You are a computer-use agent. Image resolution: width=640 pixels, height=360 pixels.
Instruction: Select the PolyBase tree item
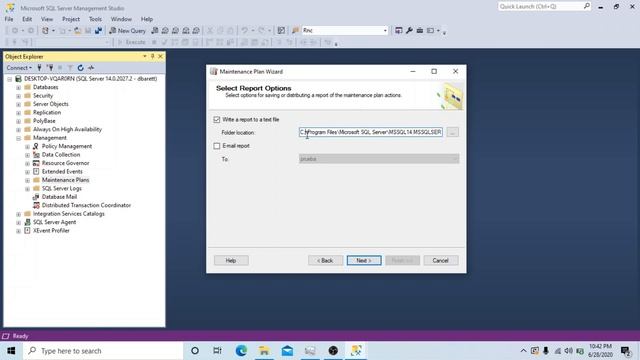pyautogui.click(x=44, y=121)
